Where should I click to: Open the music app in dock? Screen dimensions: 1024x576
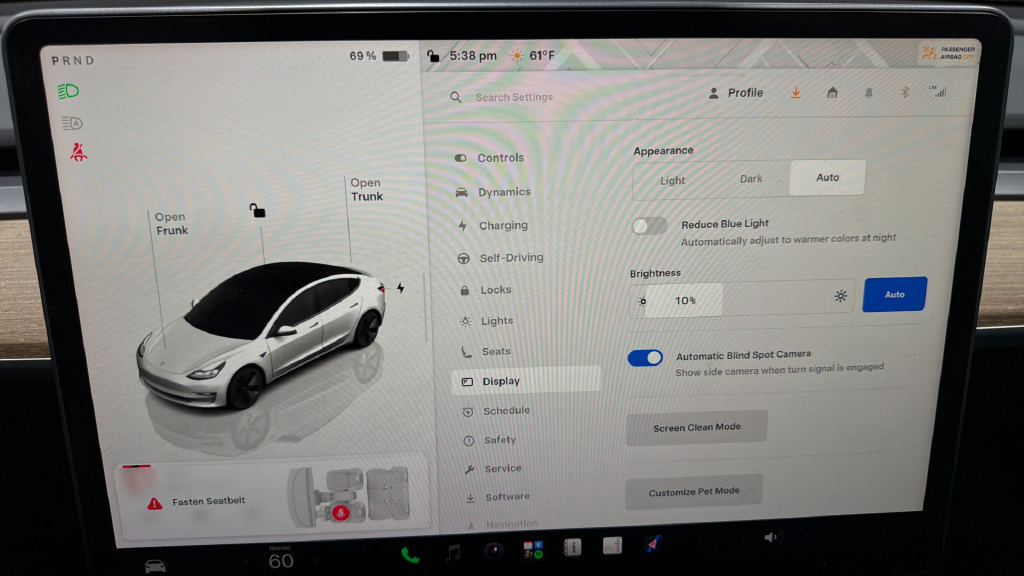point(453,552)
